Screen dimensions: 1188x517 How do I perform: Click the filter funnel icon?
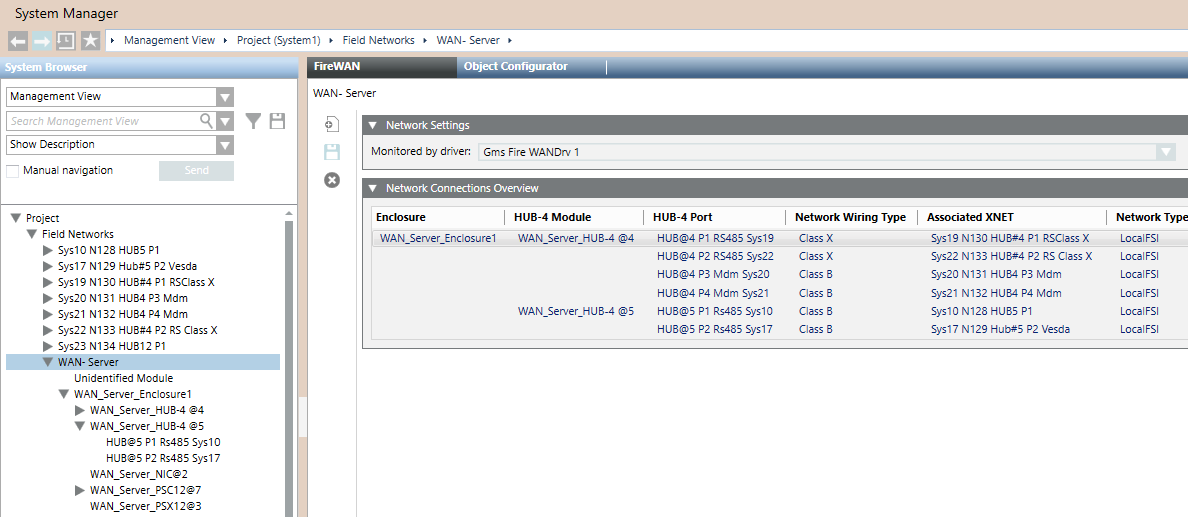pos(254,121)
